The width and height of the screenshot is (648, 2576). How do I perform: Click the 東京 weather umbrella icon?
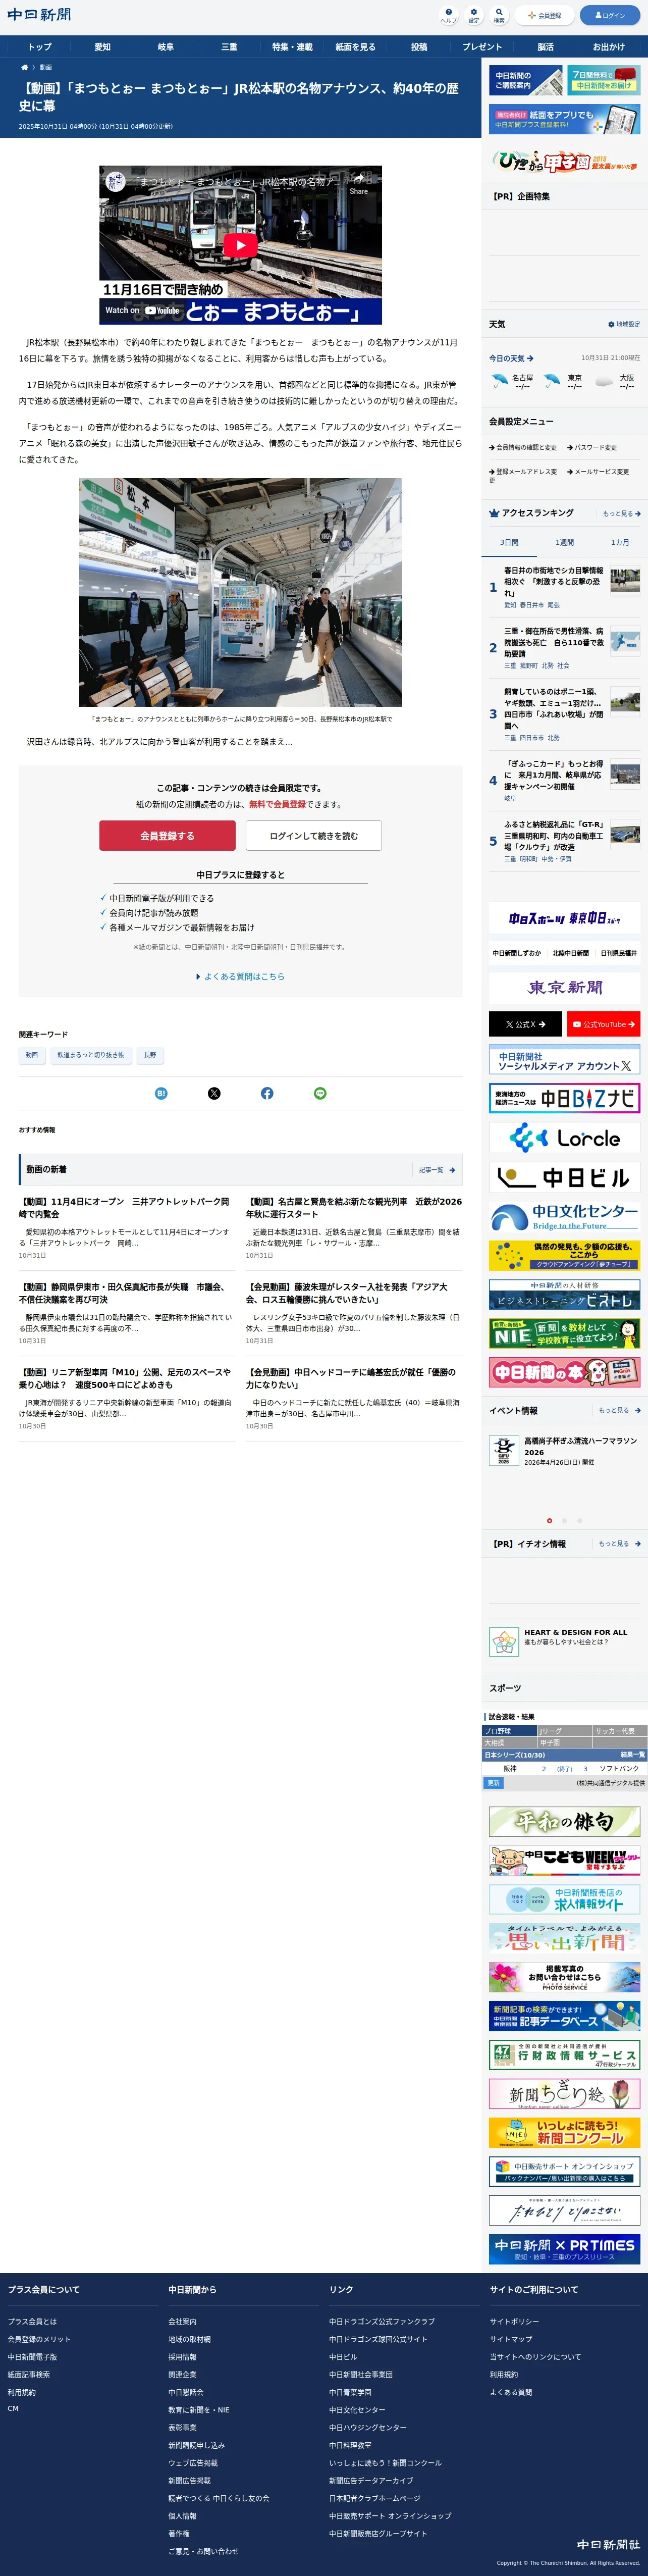tap(551, 381)
